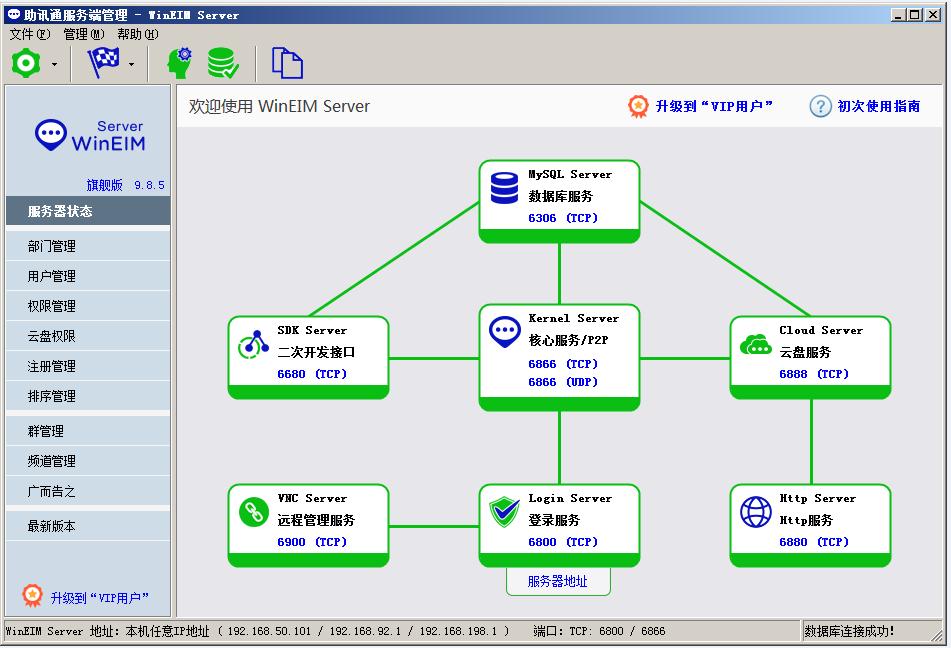Screen dimensions: 951x648
Task: Click Login port text 6800 (TCP)
Action: (x=563, y=542)
